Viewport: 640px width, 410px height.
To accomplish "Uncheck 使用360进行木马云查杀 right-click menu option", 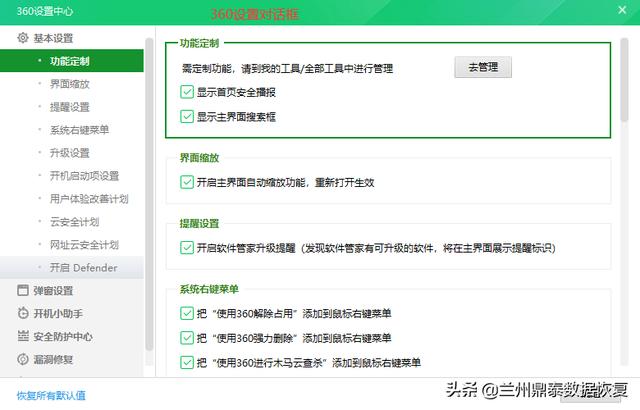I will [x=187, y=362].
